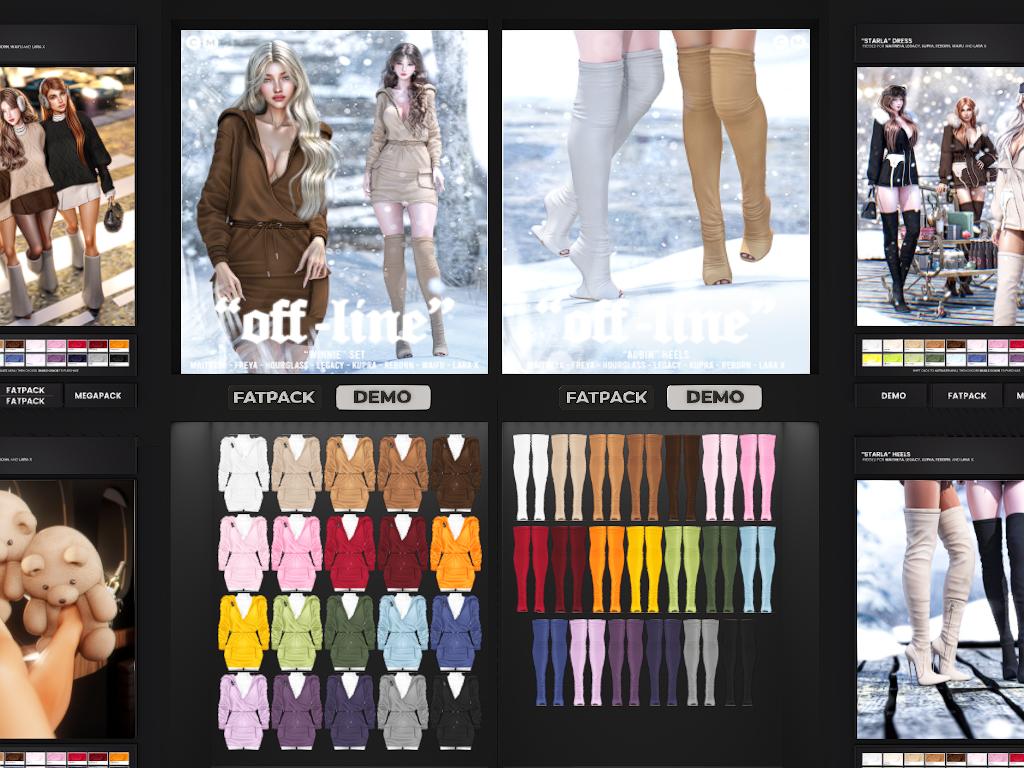The image size is (1024, 768).
Task: Click FATPACK under the Minnie set
Action: coord(274,397)
